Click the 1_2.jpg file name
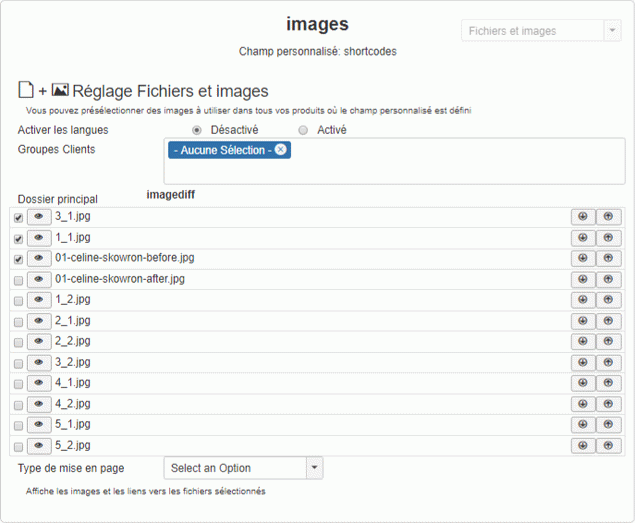635x523 pixels. click(72, 300)
